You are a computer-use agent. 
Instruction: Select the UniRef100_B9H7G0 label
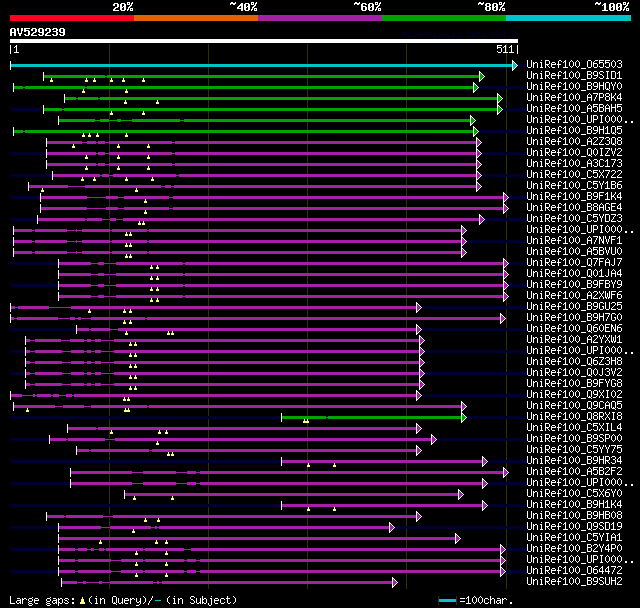tap(574, 318)
